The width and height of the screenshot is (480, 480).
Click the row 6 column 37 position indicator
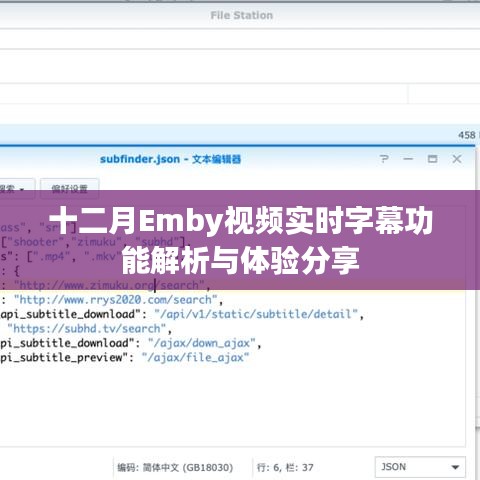[285, 467]
